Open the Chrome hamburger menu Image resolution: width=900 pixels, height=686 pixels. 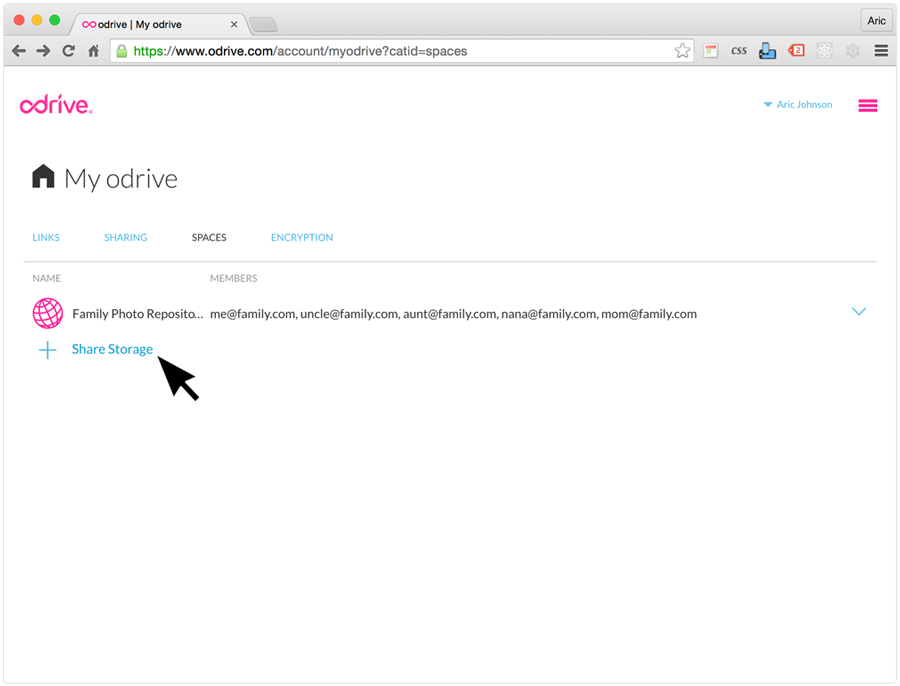coord(882,51)
